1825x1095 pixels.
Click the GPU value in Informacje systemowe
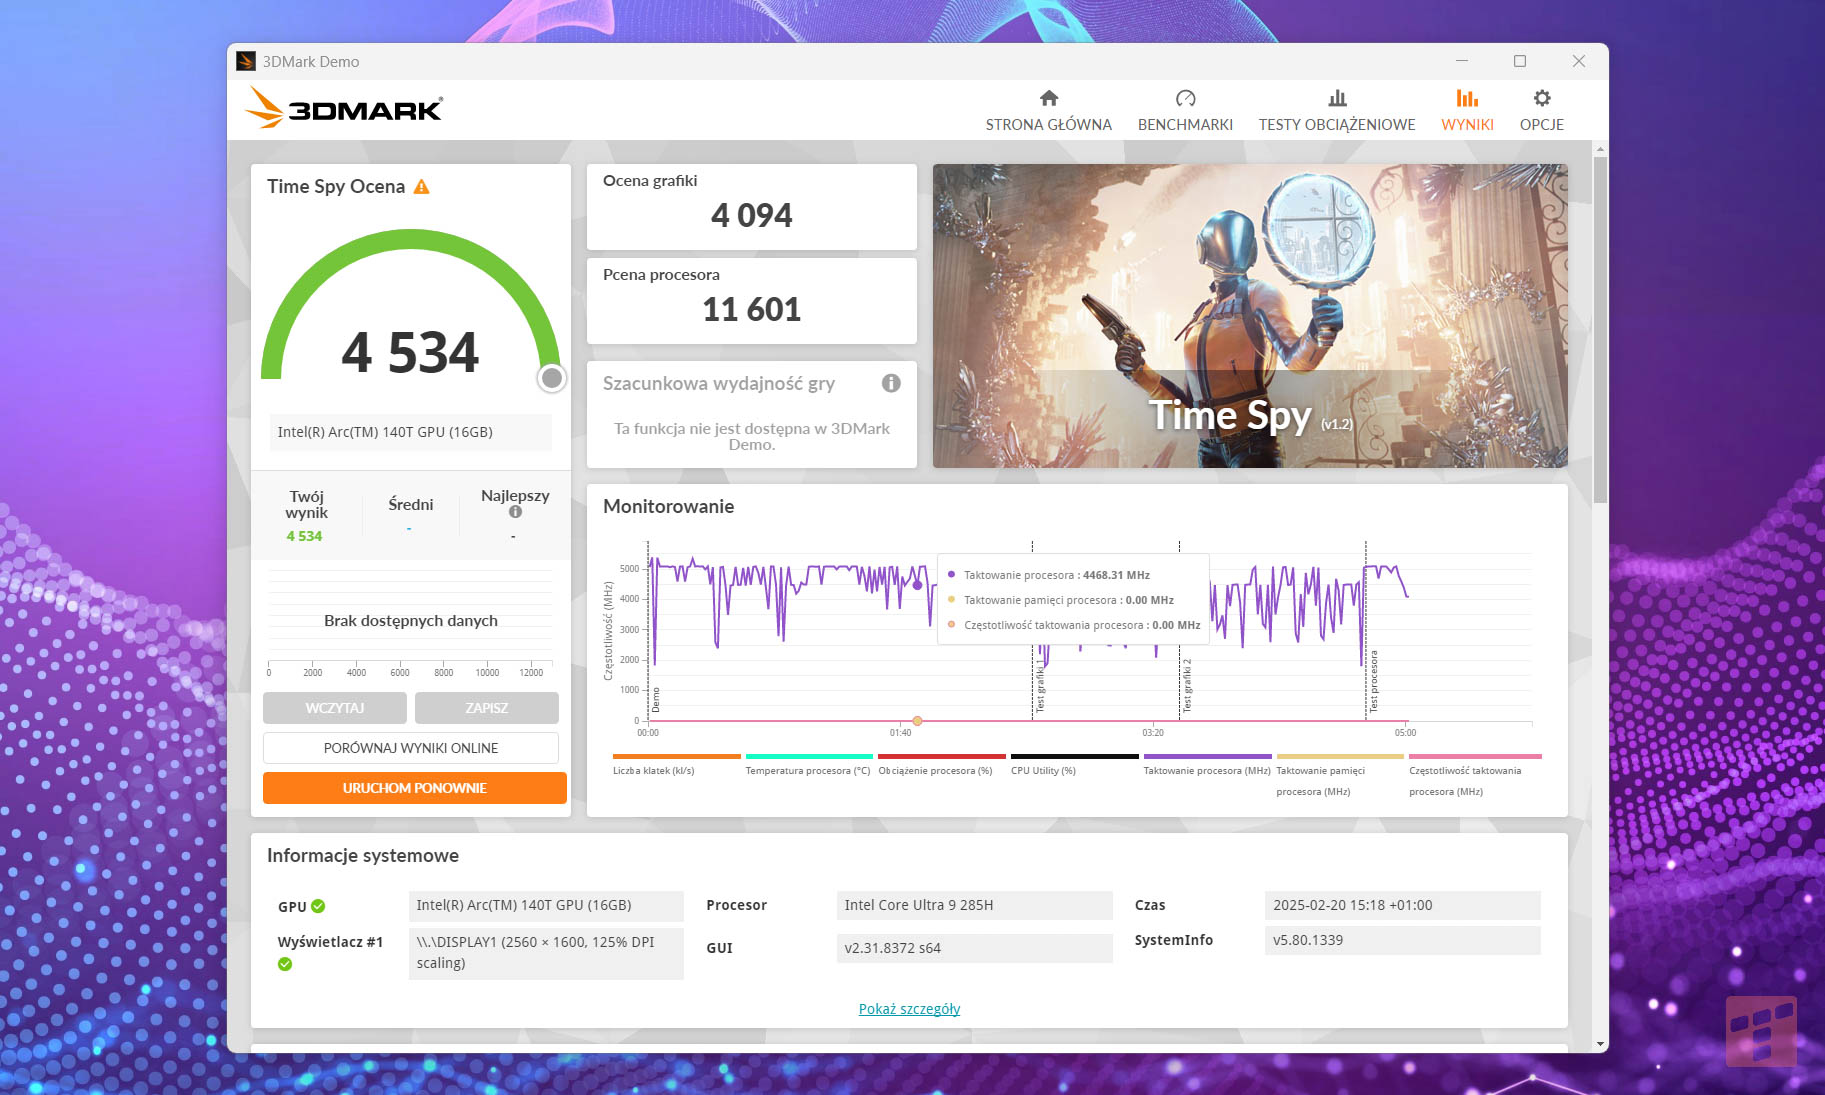coord(546,905)
